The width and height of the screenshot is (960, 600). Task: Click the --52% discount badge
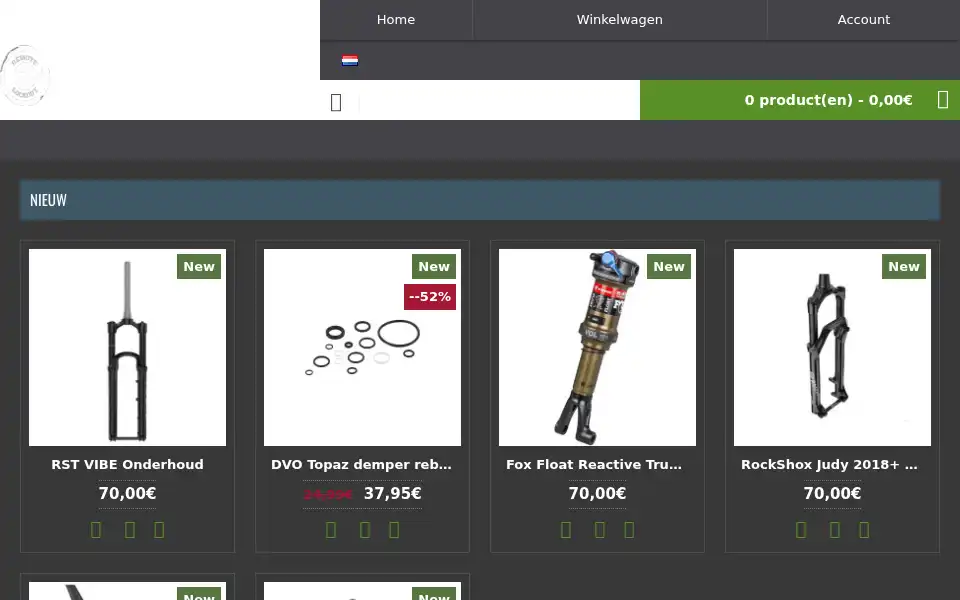[x=430, y=297]
